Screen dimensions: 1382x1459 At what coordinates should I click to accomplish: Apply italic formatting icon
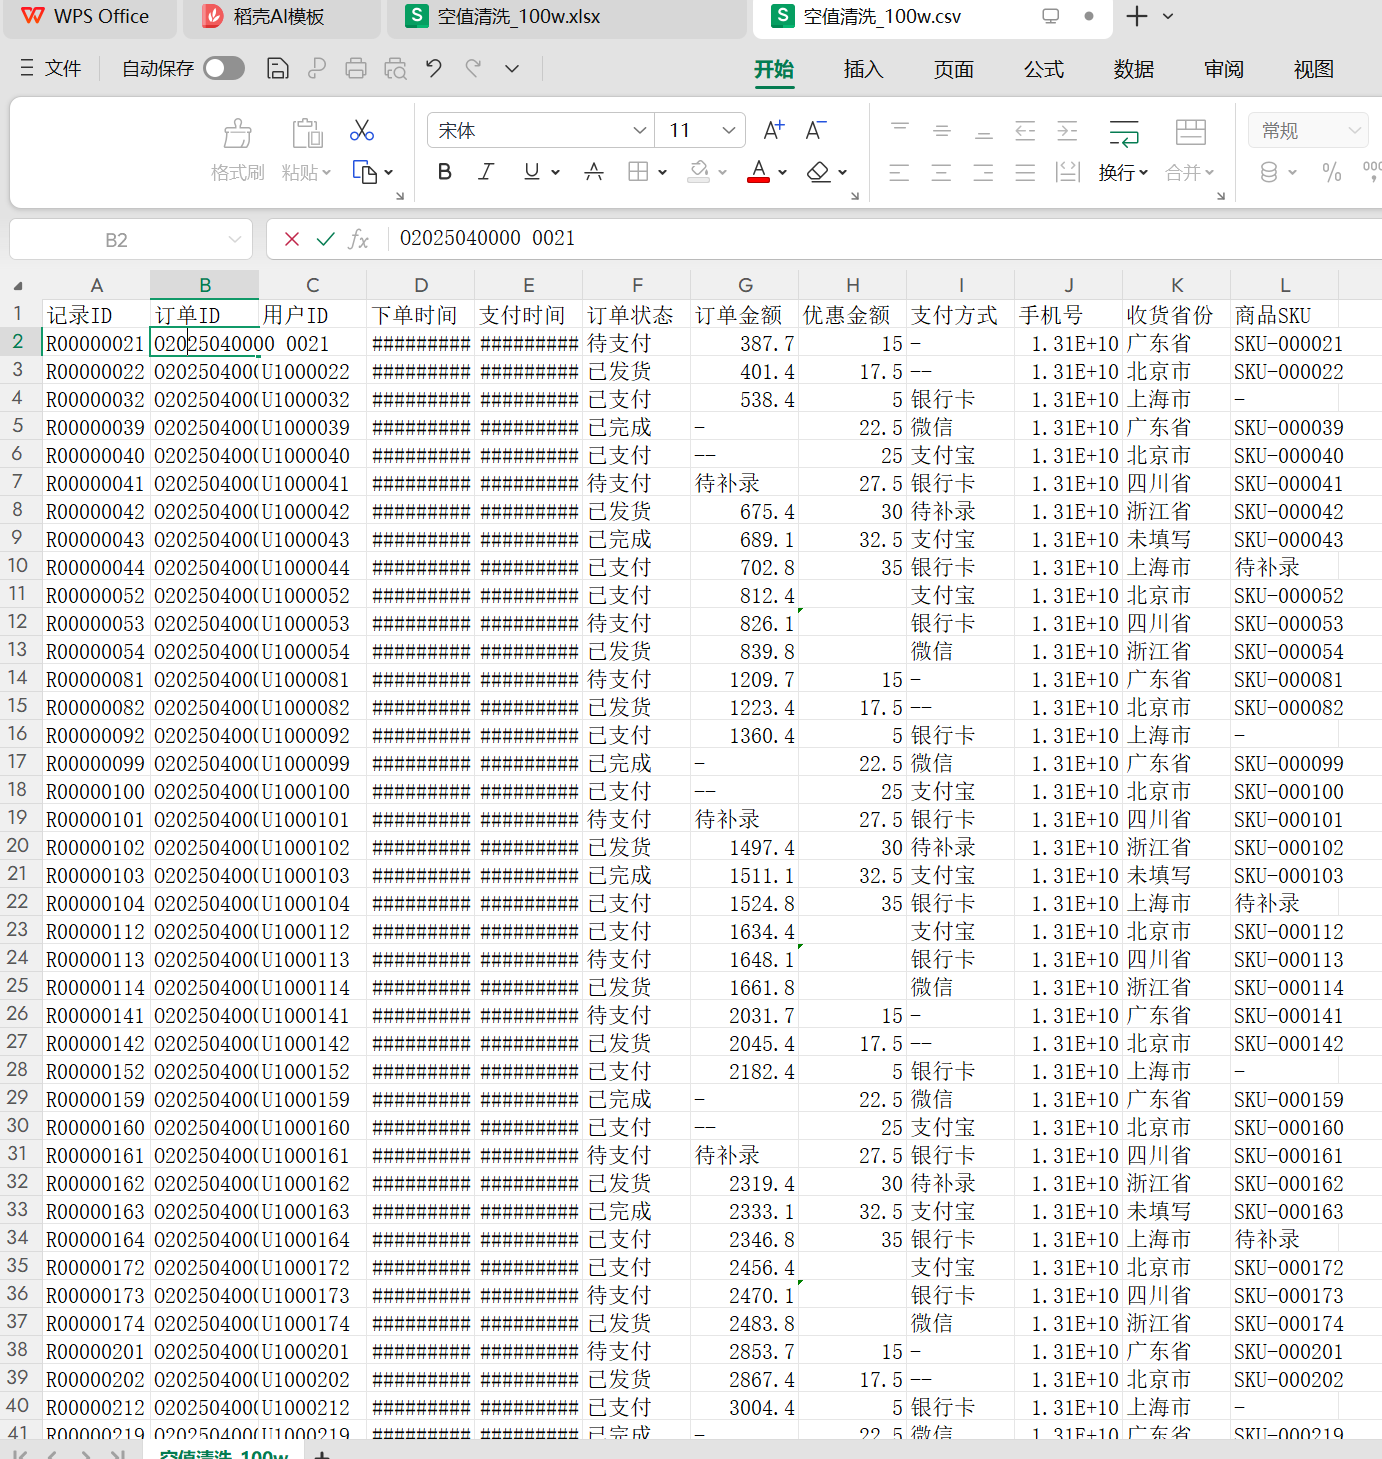486,172
